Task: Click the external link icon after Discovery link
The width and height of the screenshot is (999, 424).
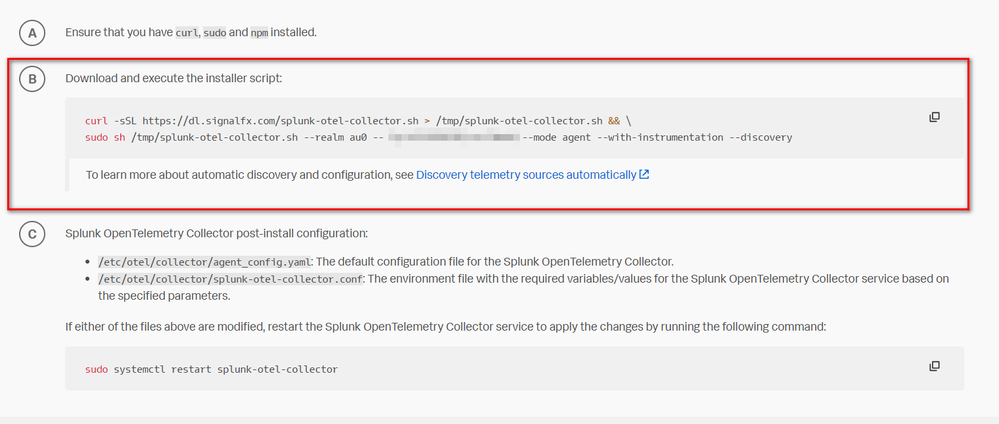Action: [644, 175]
